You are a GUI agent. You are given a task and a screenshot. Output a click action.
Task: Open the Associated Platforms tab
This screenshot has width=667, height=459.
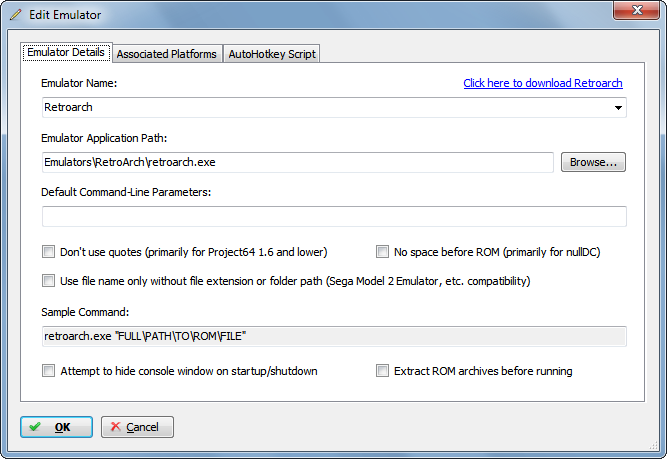click(167, 54)
